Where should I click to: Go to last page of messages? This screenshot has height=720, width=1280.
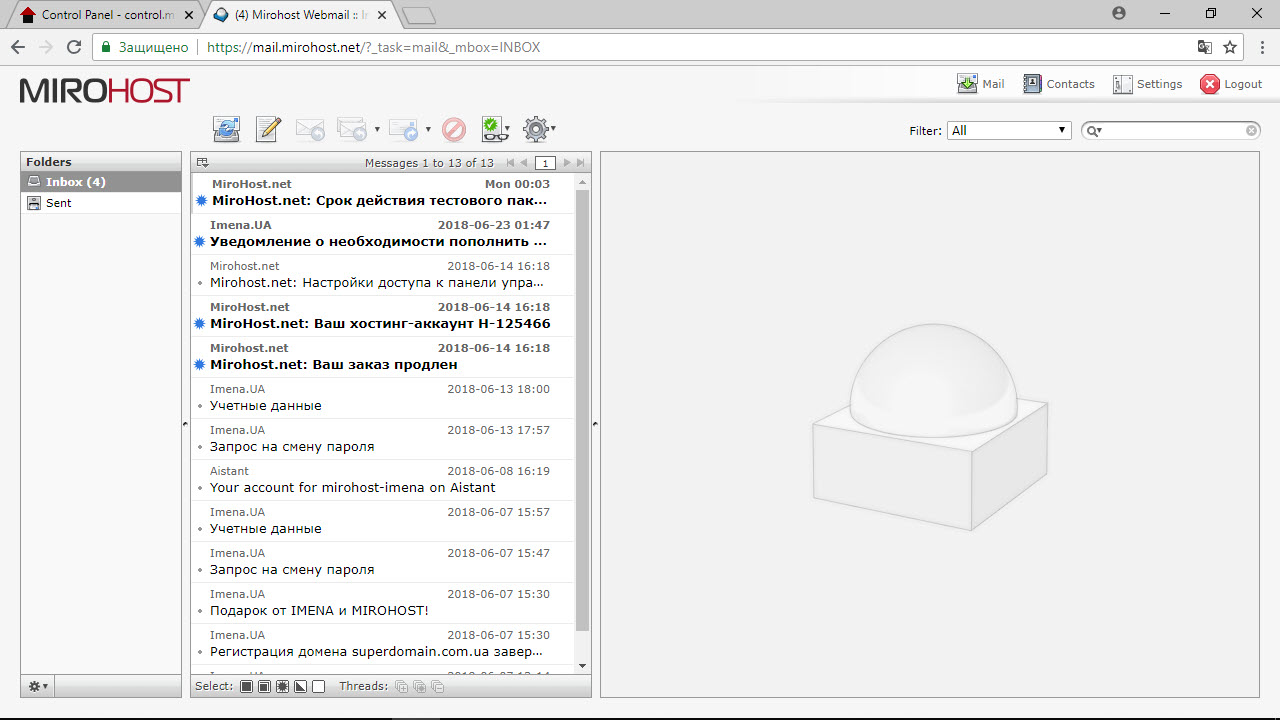(x=581, y=163)
